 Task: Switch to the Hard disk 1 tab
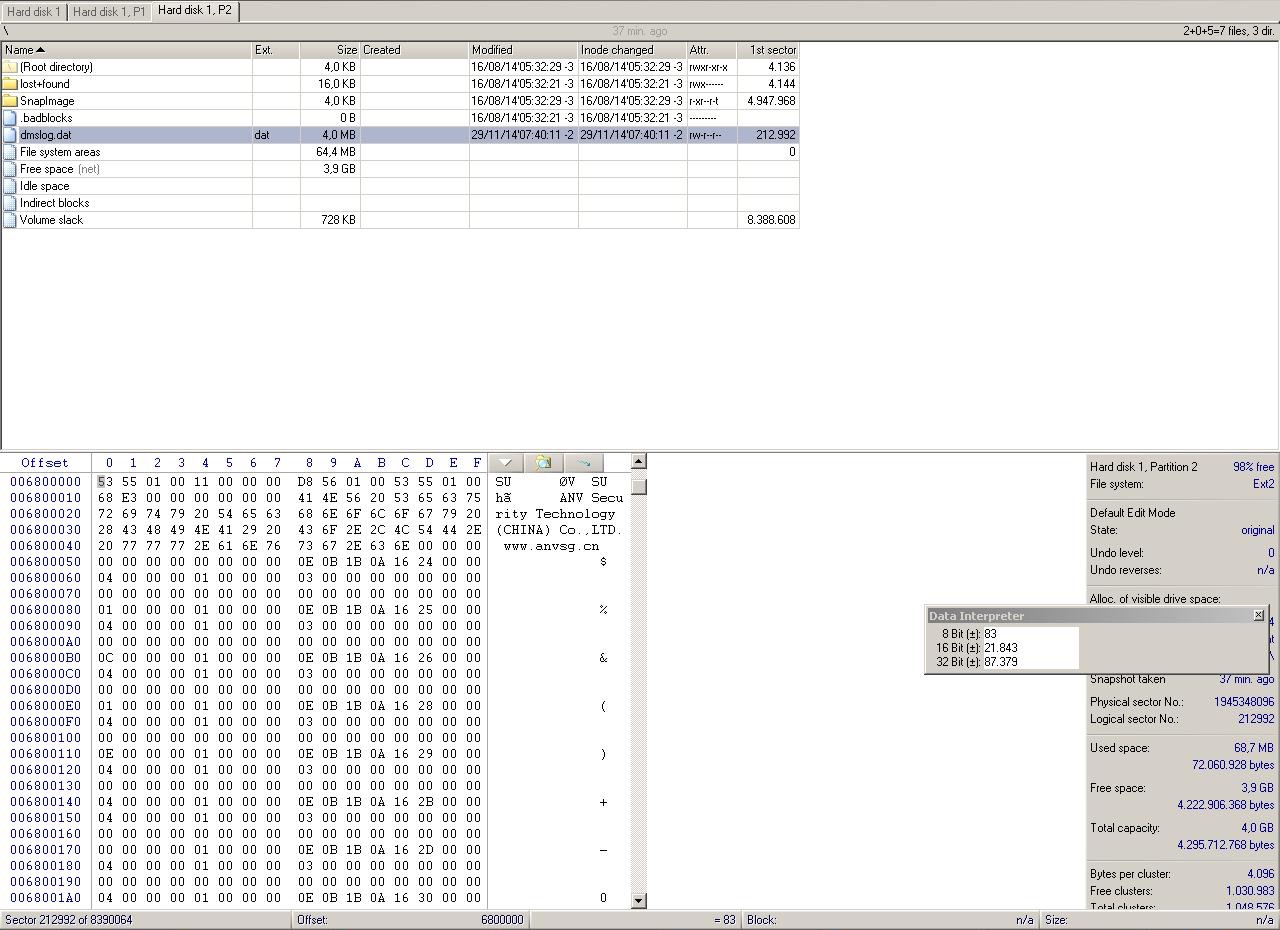33,12
